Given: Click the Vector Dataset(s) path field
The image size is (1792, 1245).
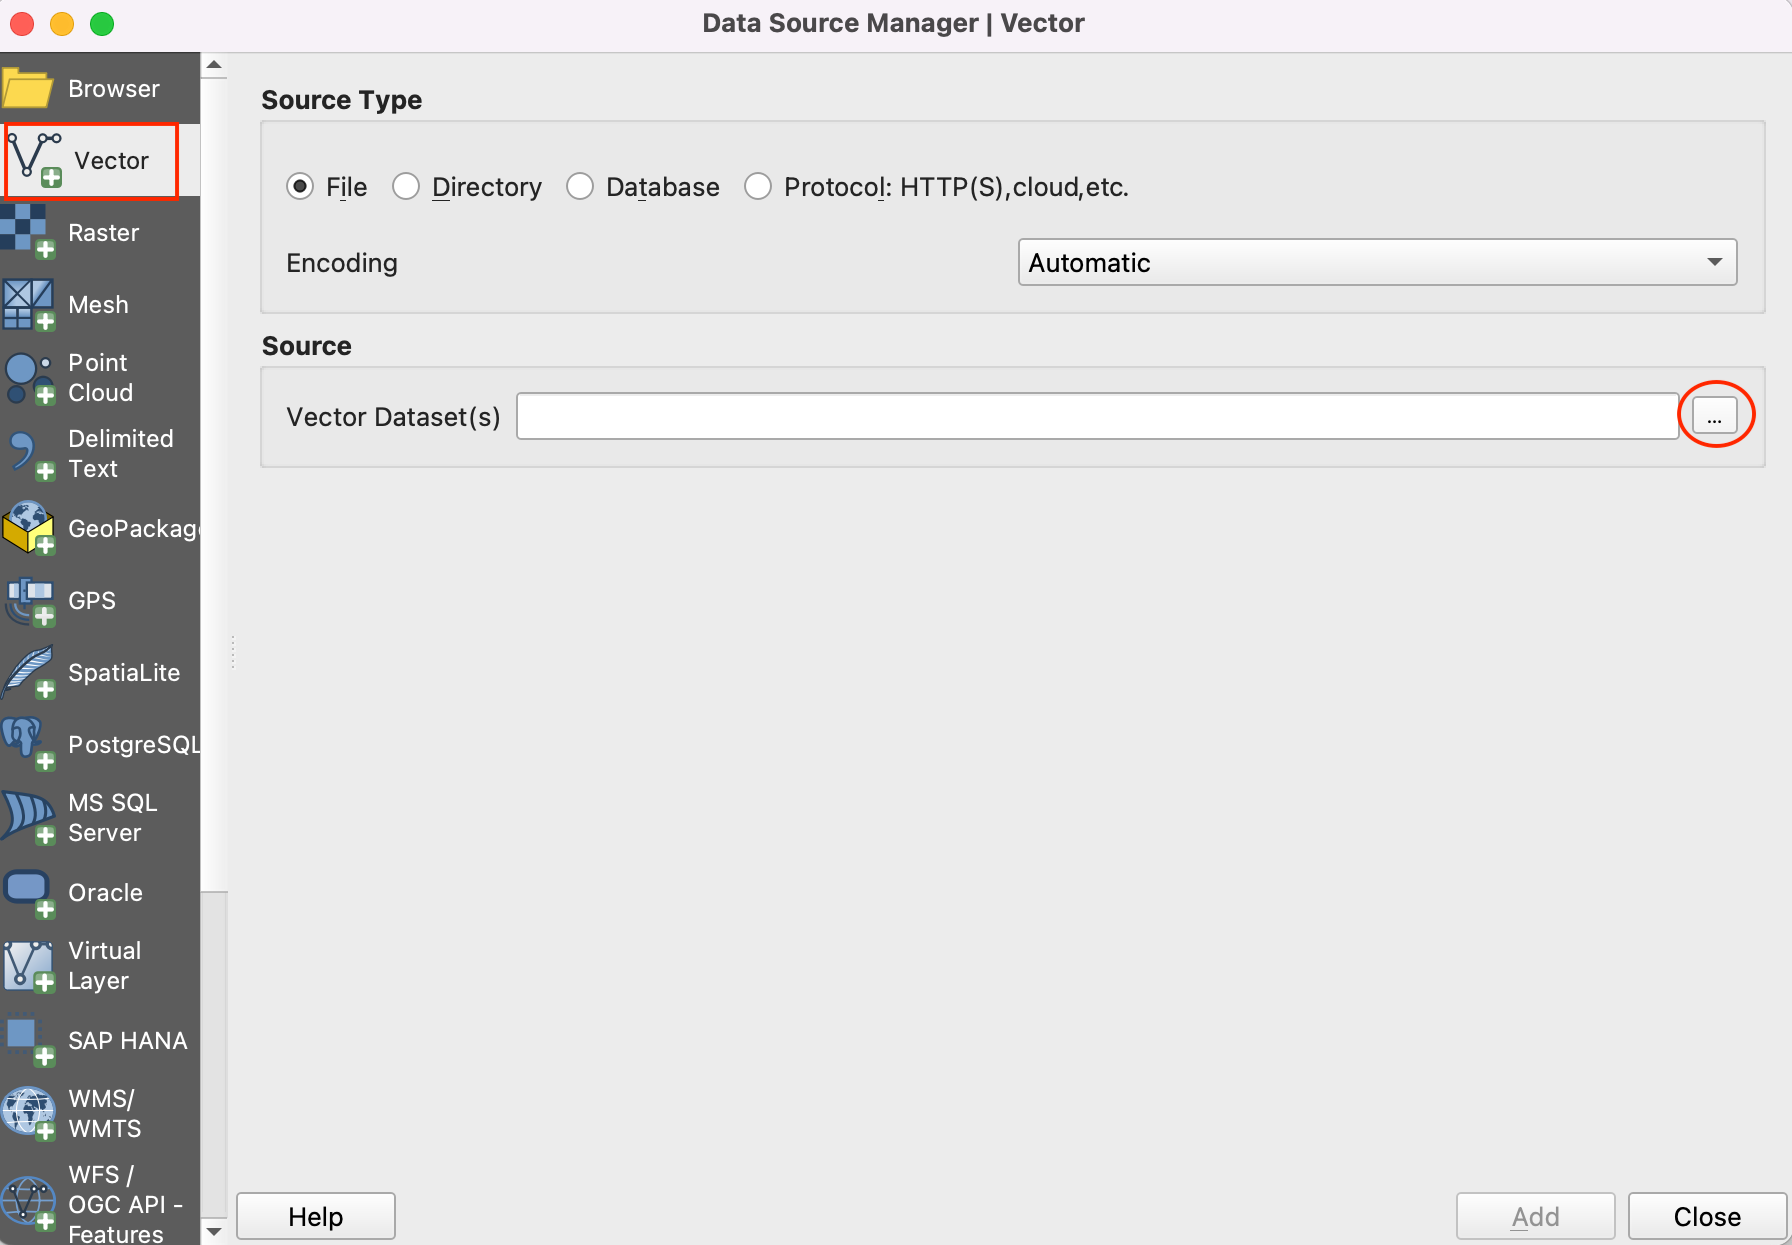Looking at the screenshot, I should pyautogui.click(x=1096, y=416).
